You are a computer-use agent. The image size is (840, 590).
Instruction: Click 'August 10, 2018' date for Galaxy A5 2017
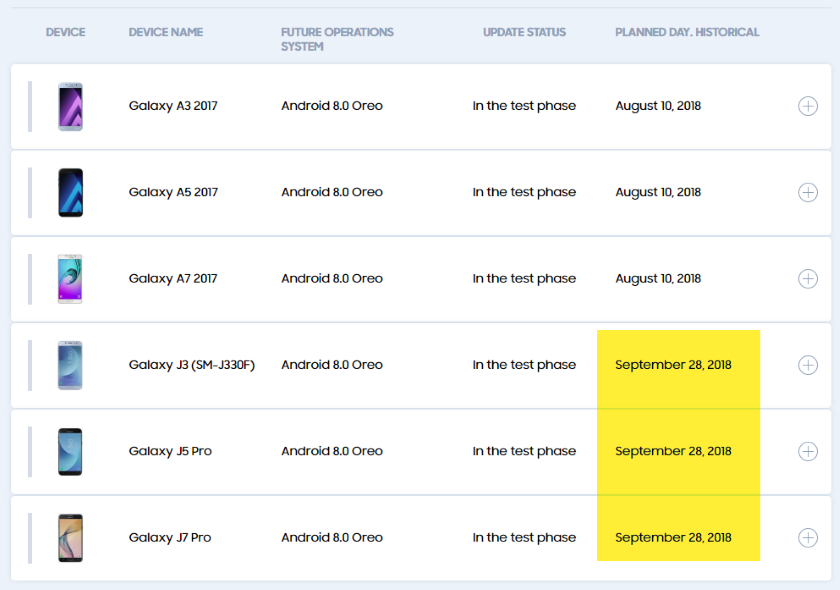(x=658, y=192)
